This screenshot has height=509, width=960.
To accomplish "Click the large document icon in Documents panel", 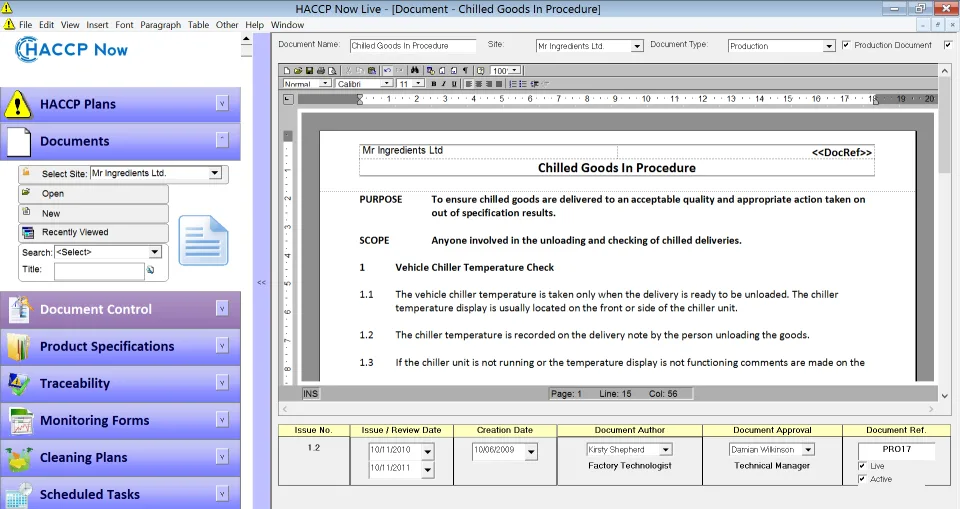I will pos(203,240).
